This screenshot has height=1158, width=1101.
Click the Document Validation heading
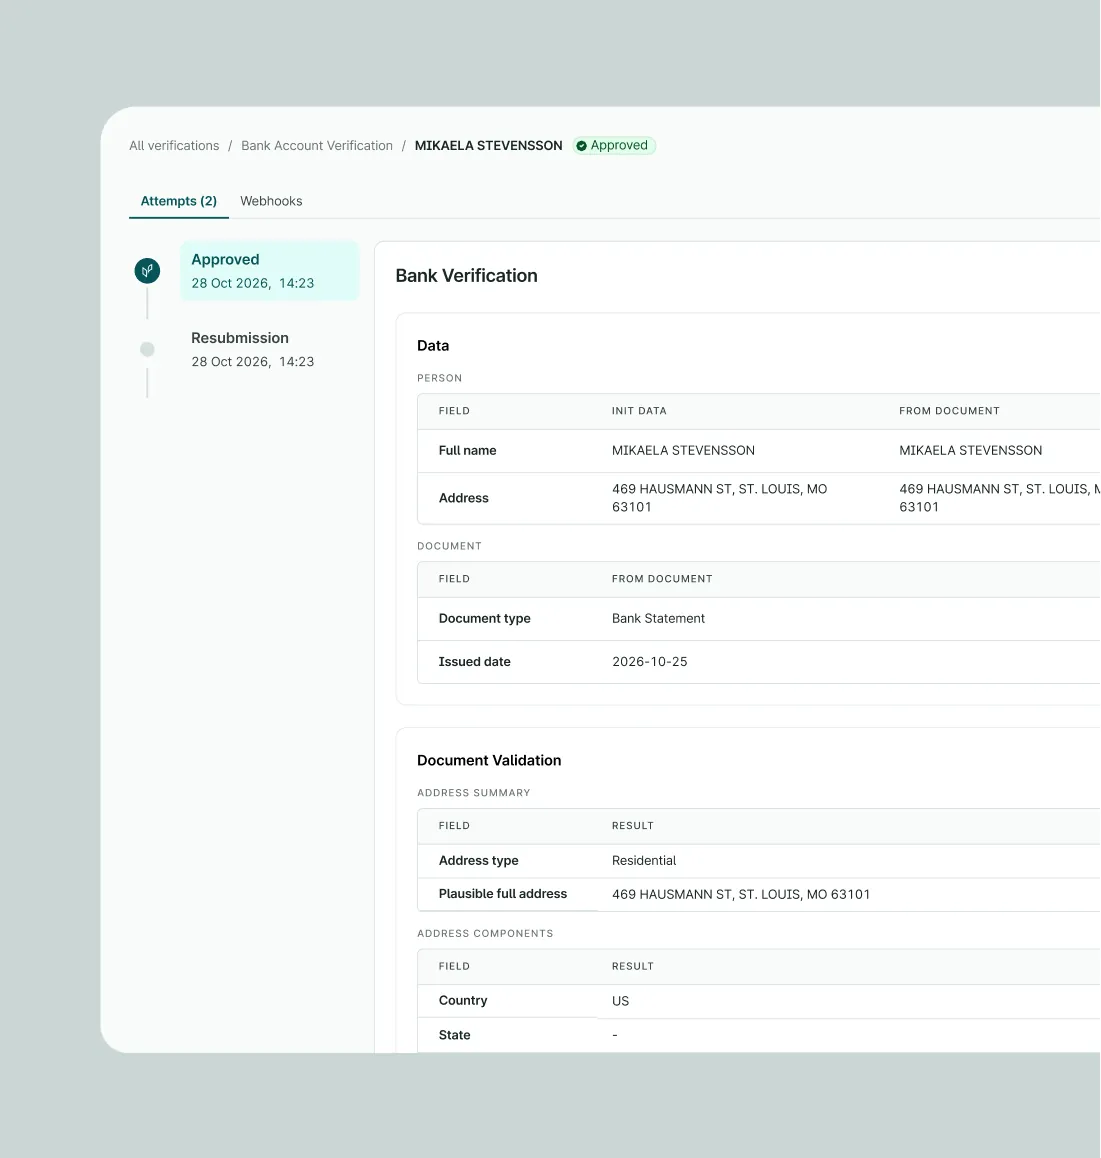click(489, 761)
